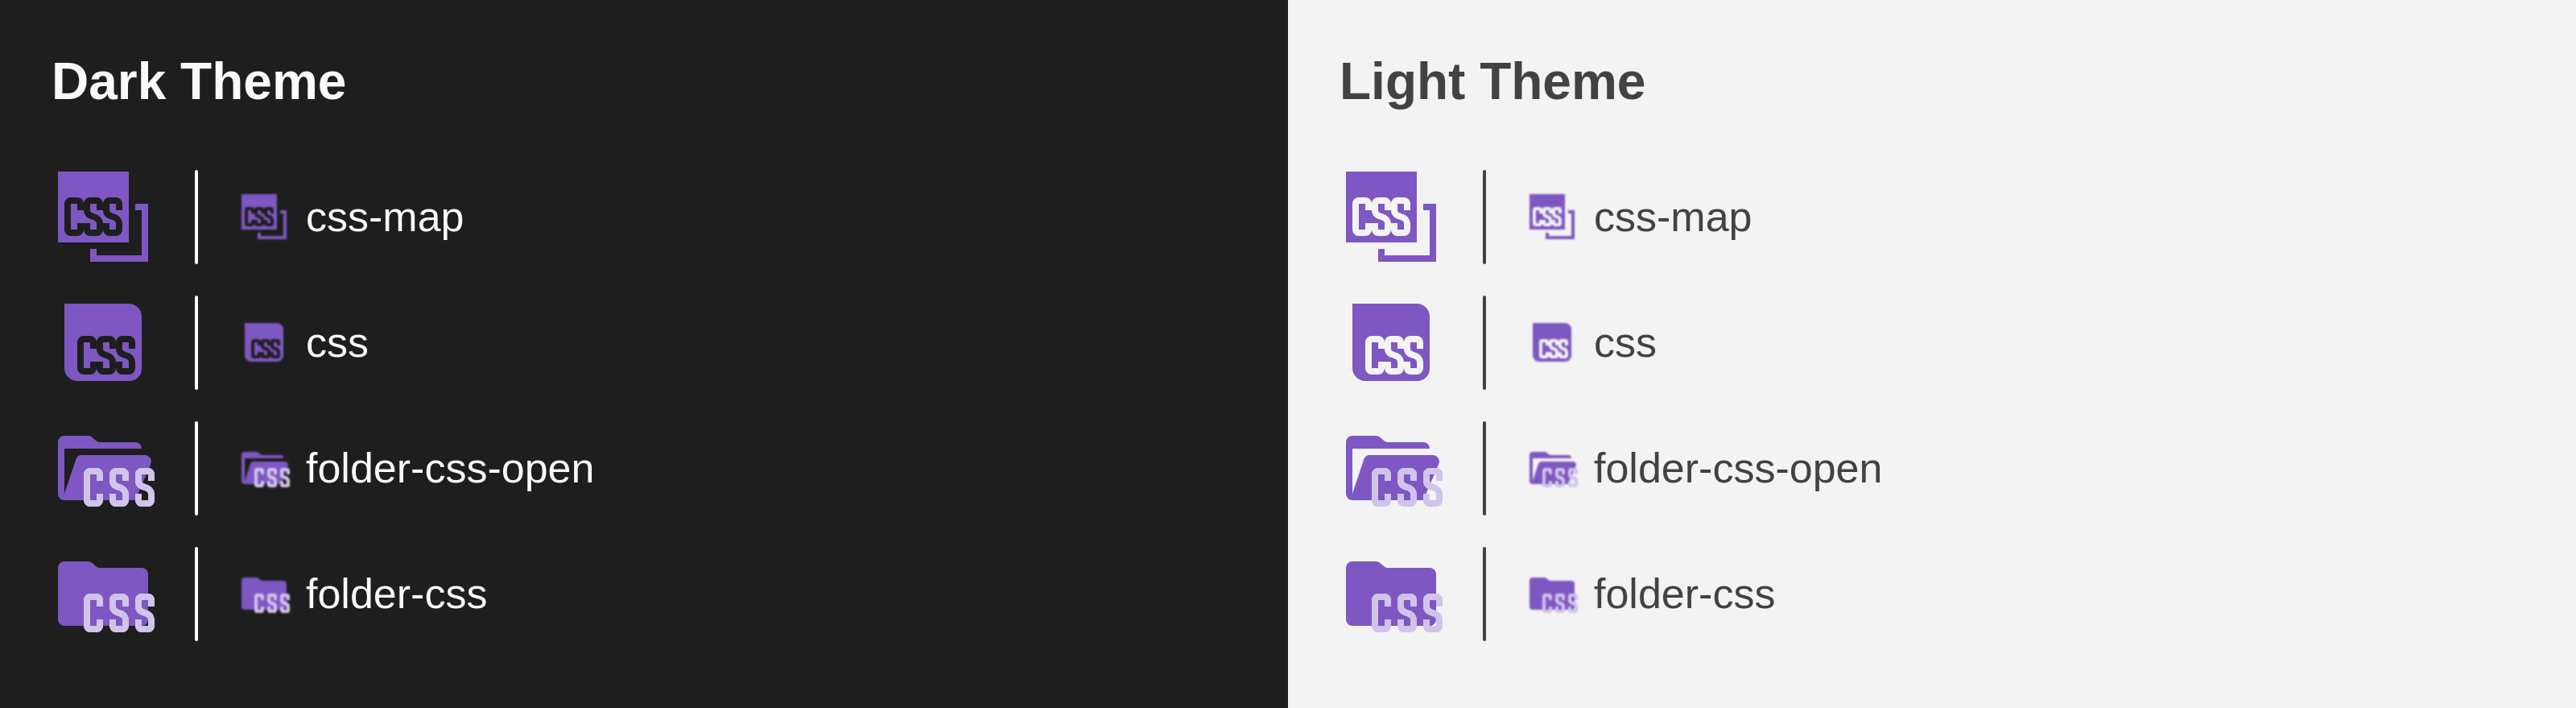This screenshot has height=708, width=2576.
Task: Select the small css file icon in Dark Theme
Action: [x=264, y=342]
